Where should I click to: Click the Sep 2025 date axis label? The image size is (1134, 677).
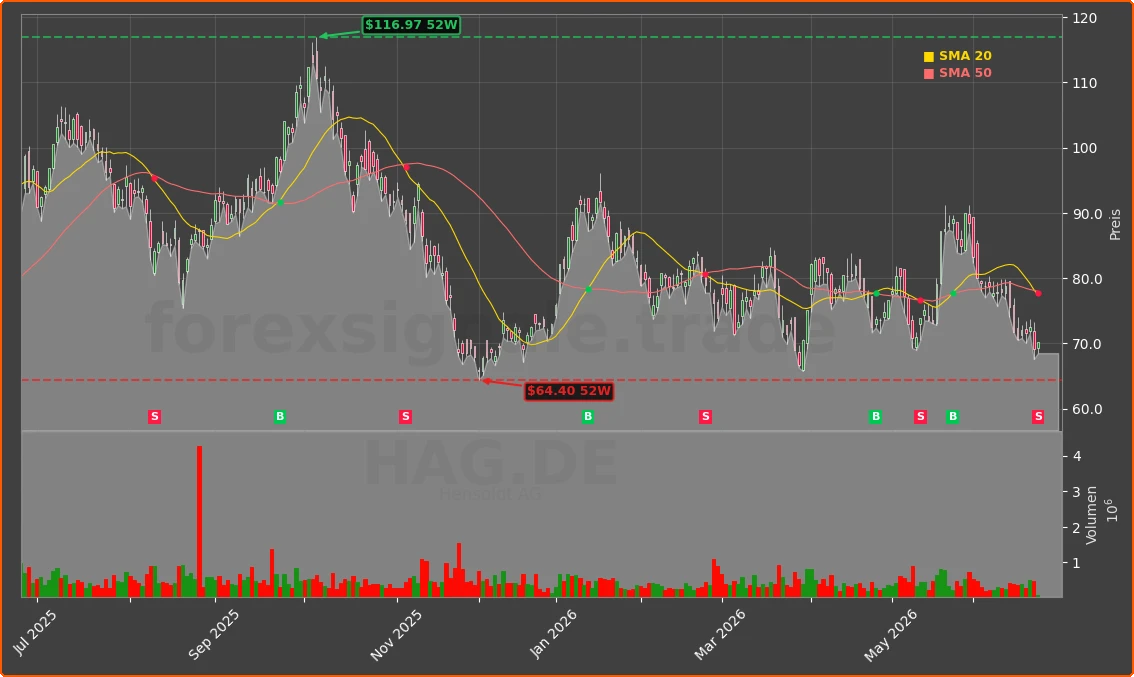coord(213,634)
